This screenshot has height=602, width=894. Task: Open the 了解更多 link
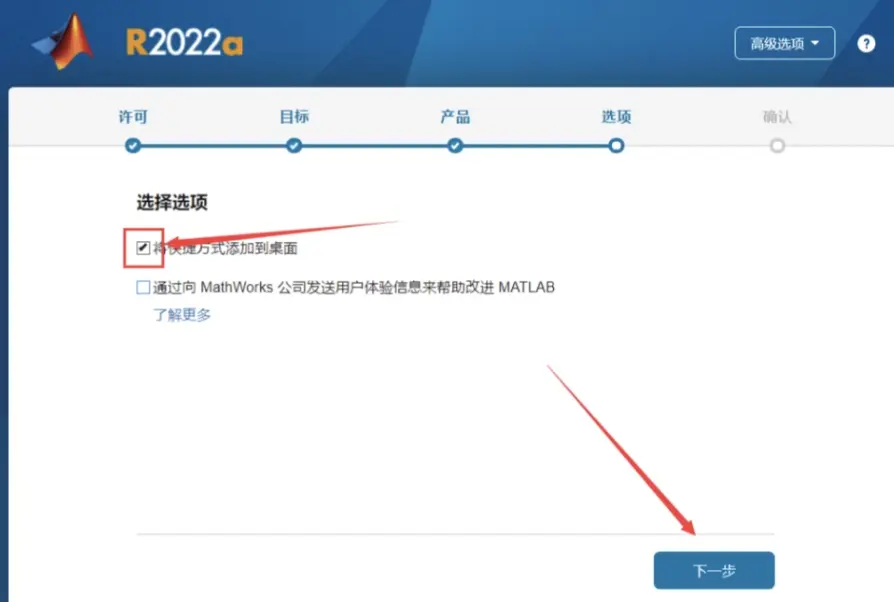point(182,315)
